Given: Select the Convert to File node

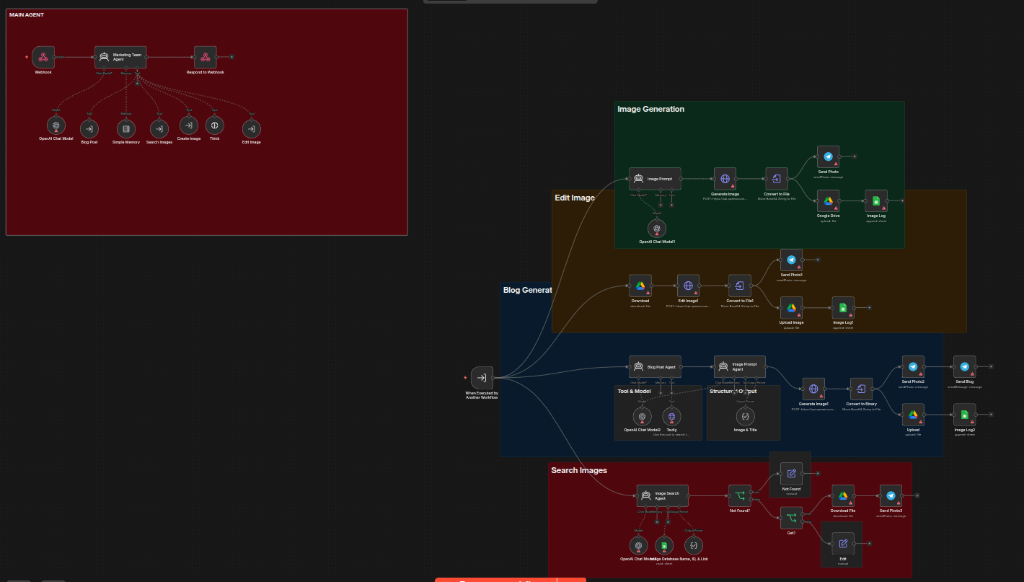Looking at the screenshot, I should (x=776, y=178).
